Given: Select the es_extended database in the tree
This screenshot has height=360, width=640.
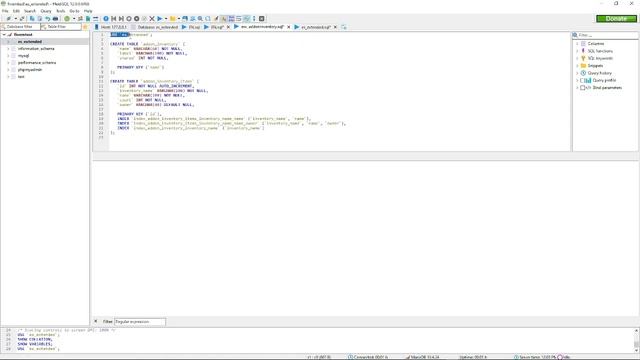Looking at the screenshot, I should (29, 42).
